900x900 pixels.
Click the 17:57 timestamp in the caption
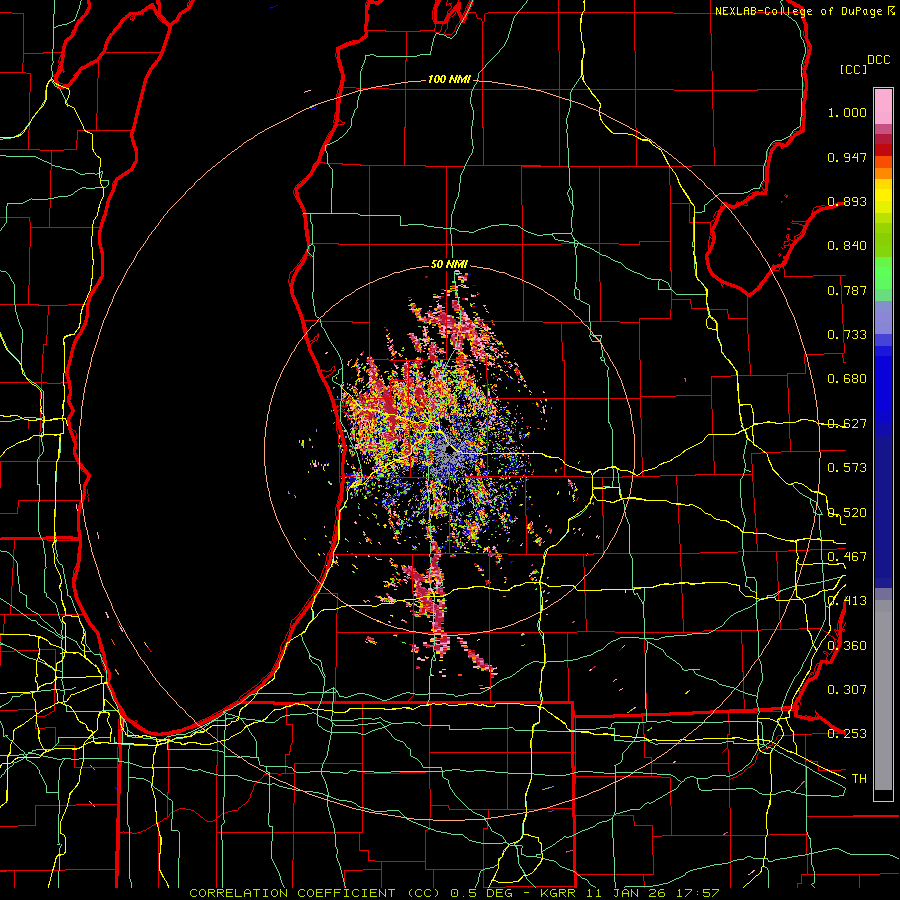point(699,893)
